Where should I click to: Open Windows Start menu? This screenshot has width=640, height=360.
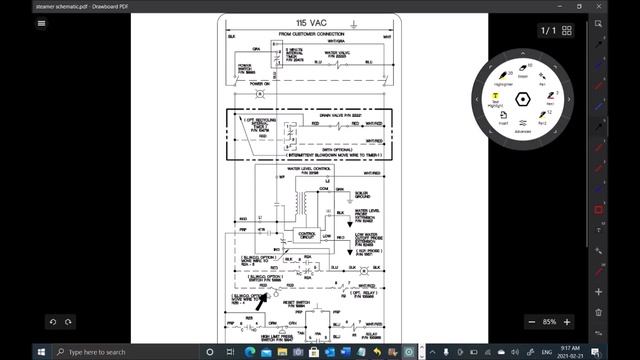tap(41, 352)
